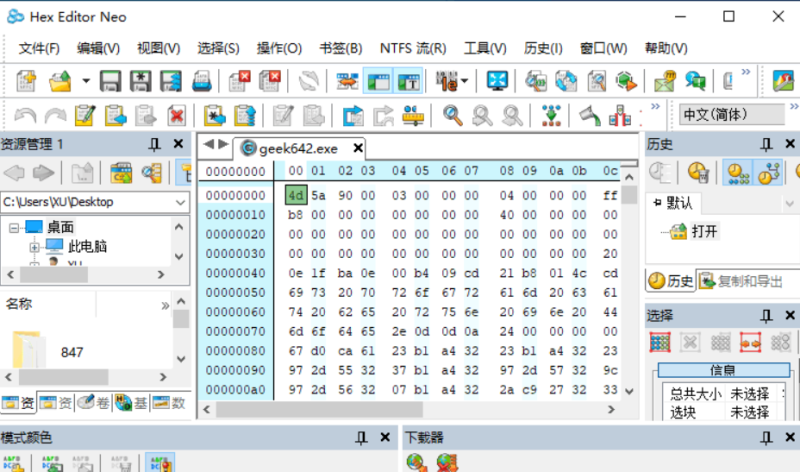Click first globe icon in 下载器 panel

point(417,463)
